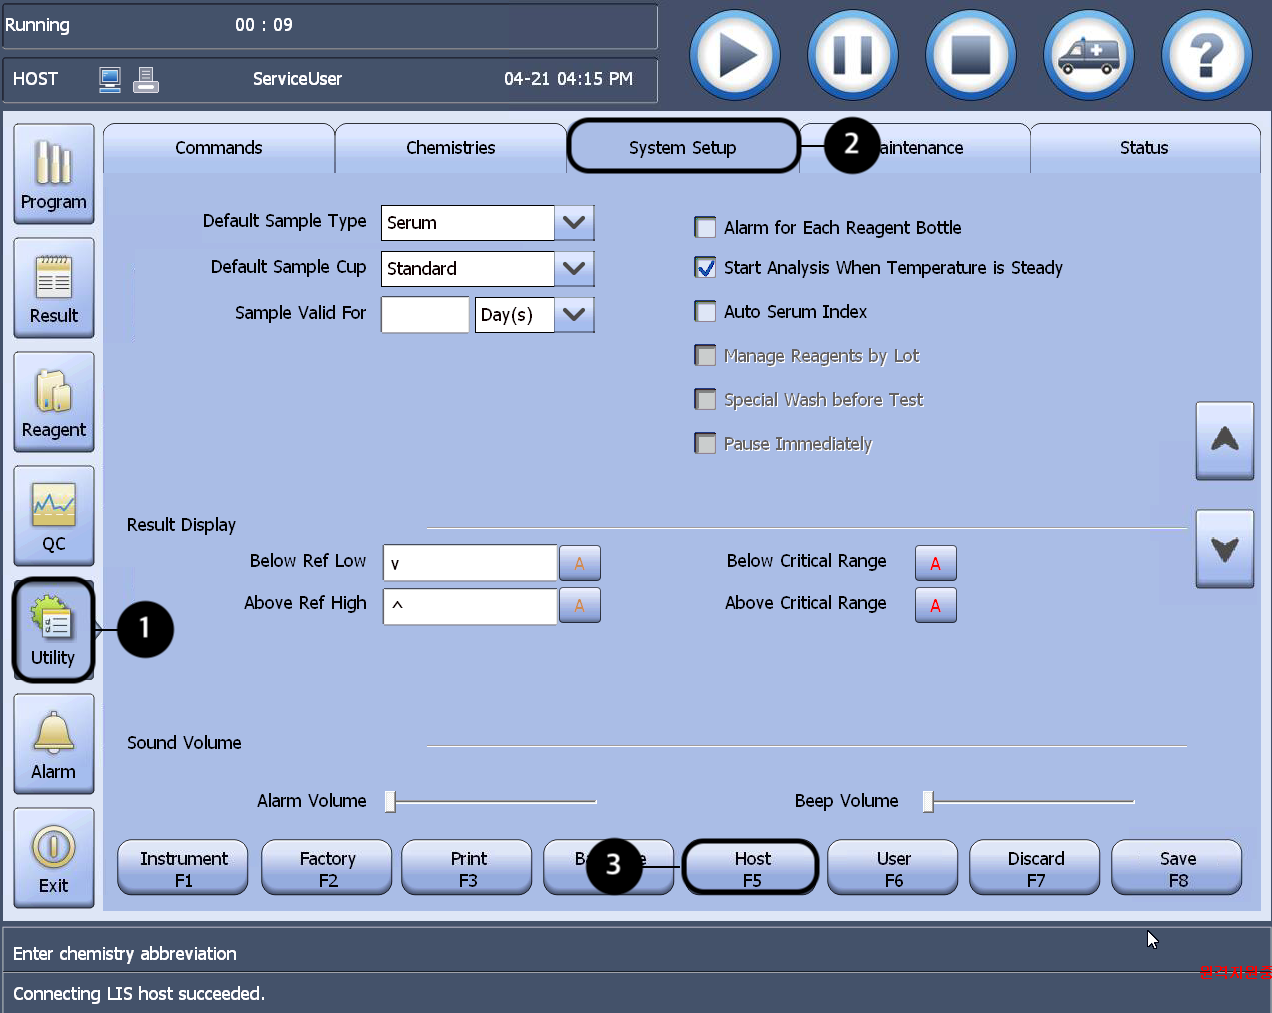Click the printer status icon
The height and width of the screenshot is (1013, 1272).
click(x=146, y=80)
